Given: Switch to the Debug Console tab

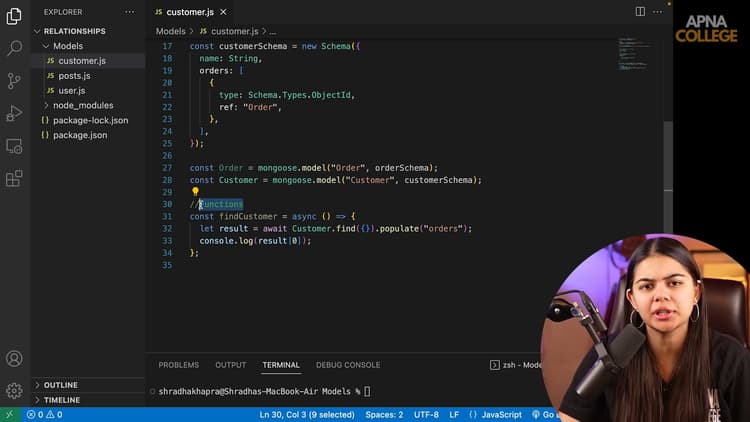Looking at the screenshot, I should pos(348,365).
